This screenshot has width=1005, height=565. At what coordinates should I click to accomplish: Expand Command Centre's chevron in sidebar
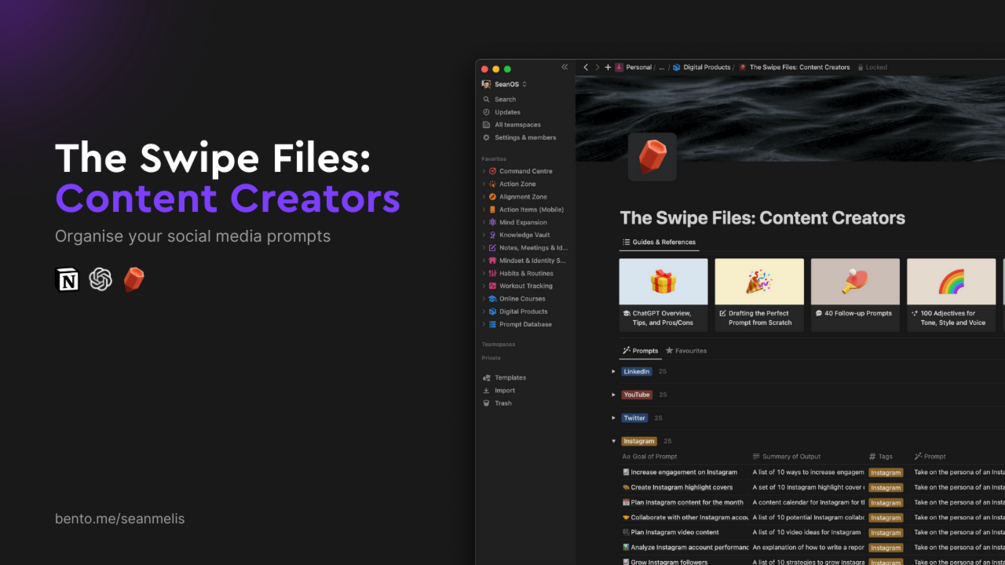pyautogui.click(x=484, y=171)
